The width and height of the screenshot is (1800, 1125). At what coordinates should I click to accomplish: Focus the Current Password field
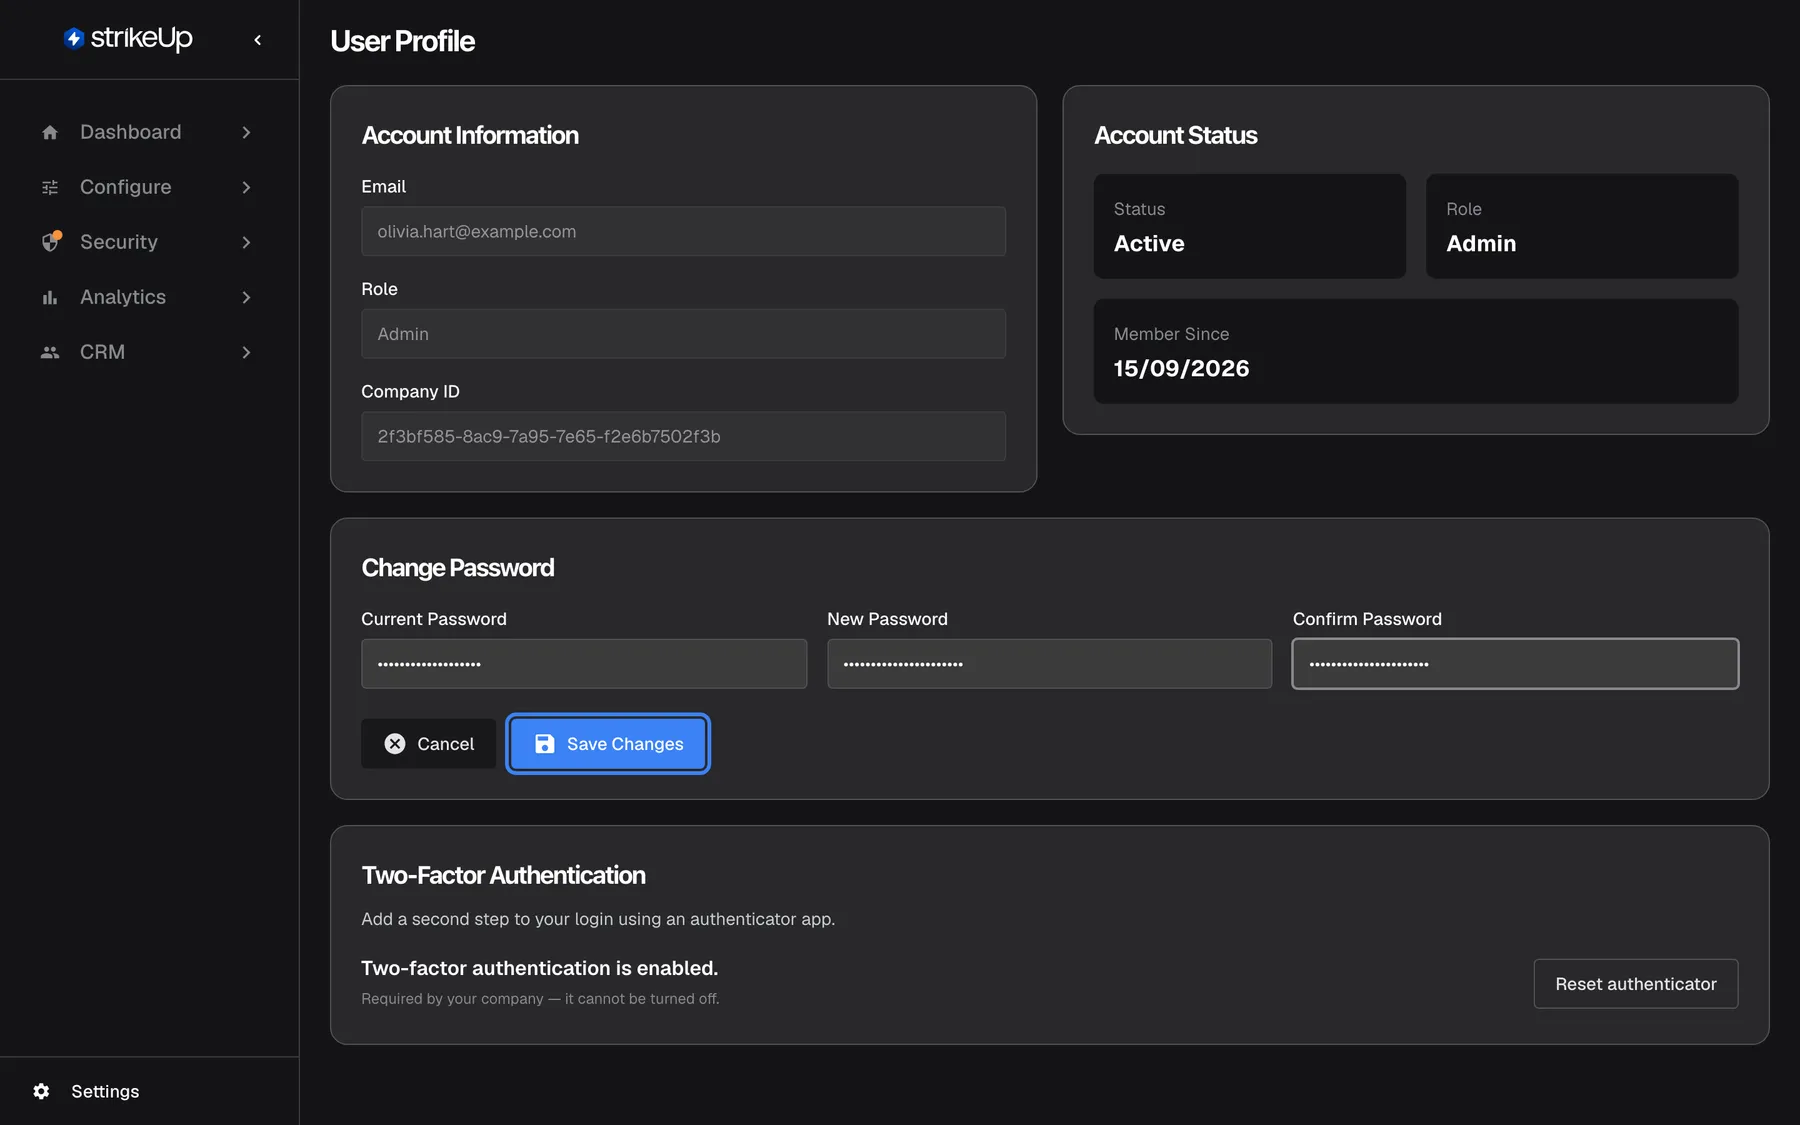[584, 664]
